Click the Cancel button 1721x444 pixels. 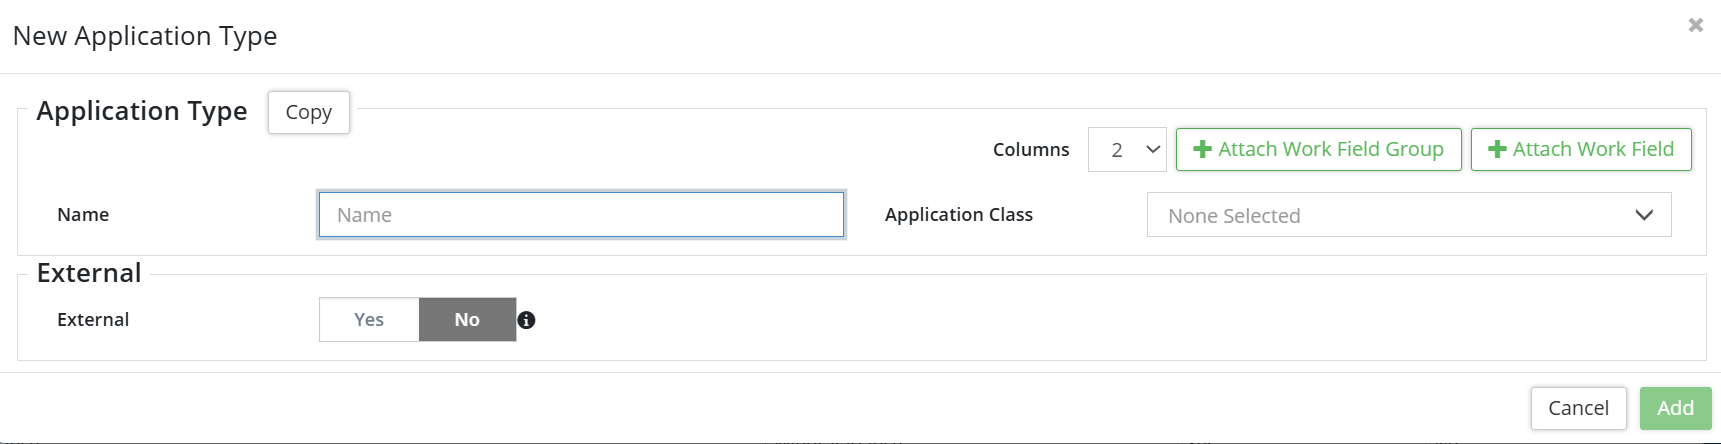(x=1578, y=408)
